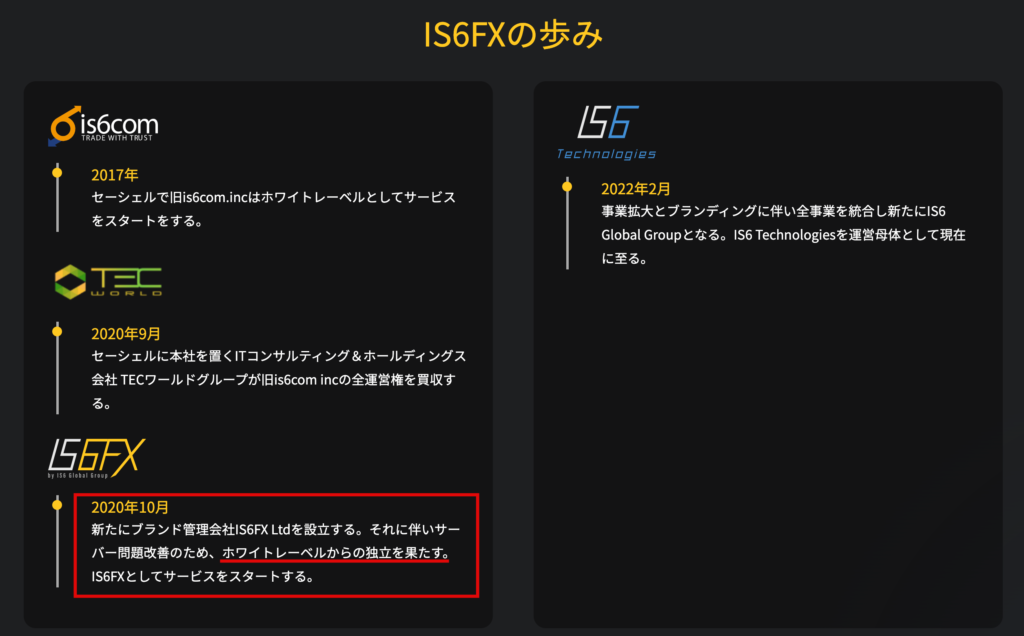Select the timeline dot beside 2022年2月
The image size is (1024, 636).
coord(567,187)
